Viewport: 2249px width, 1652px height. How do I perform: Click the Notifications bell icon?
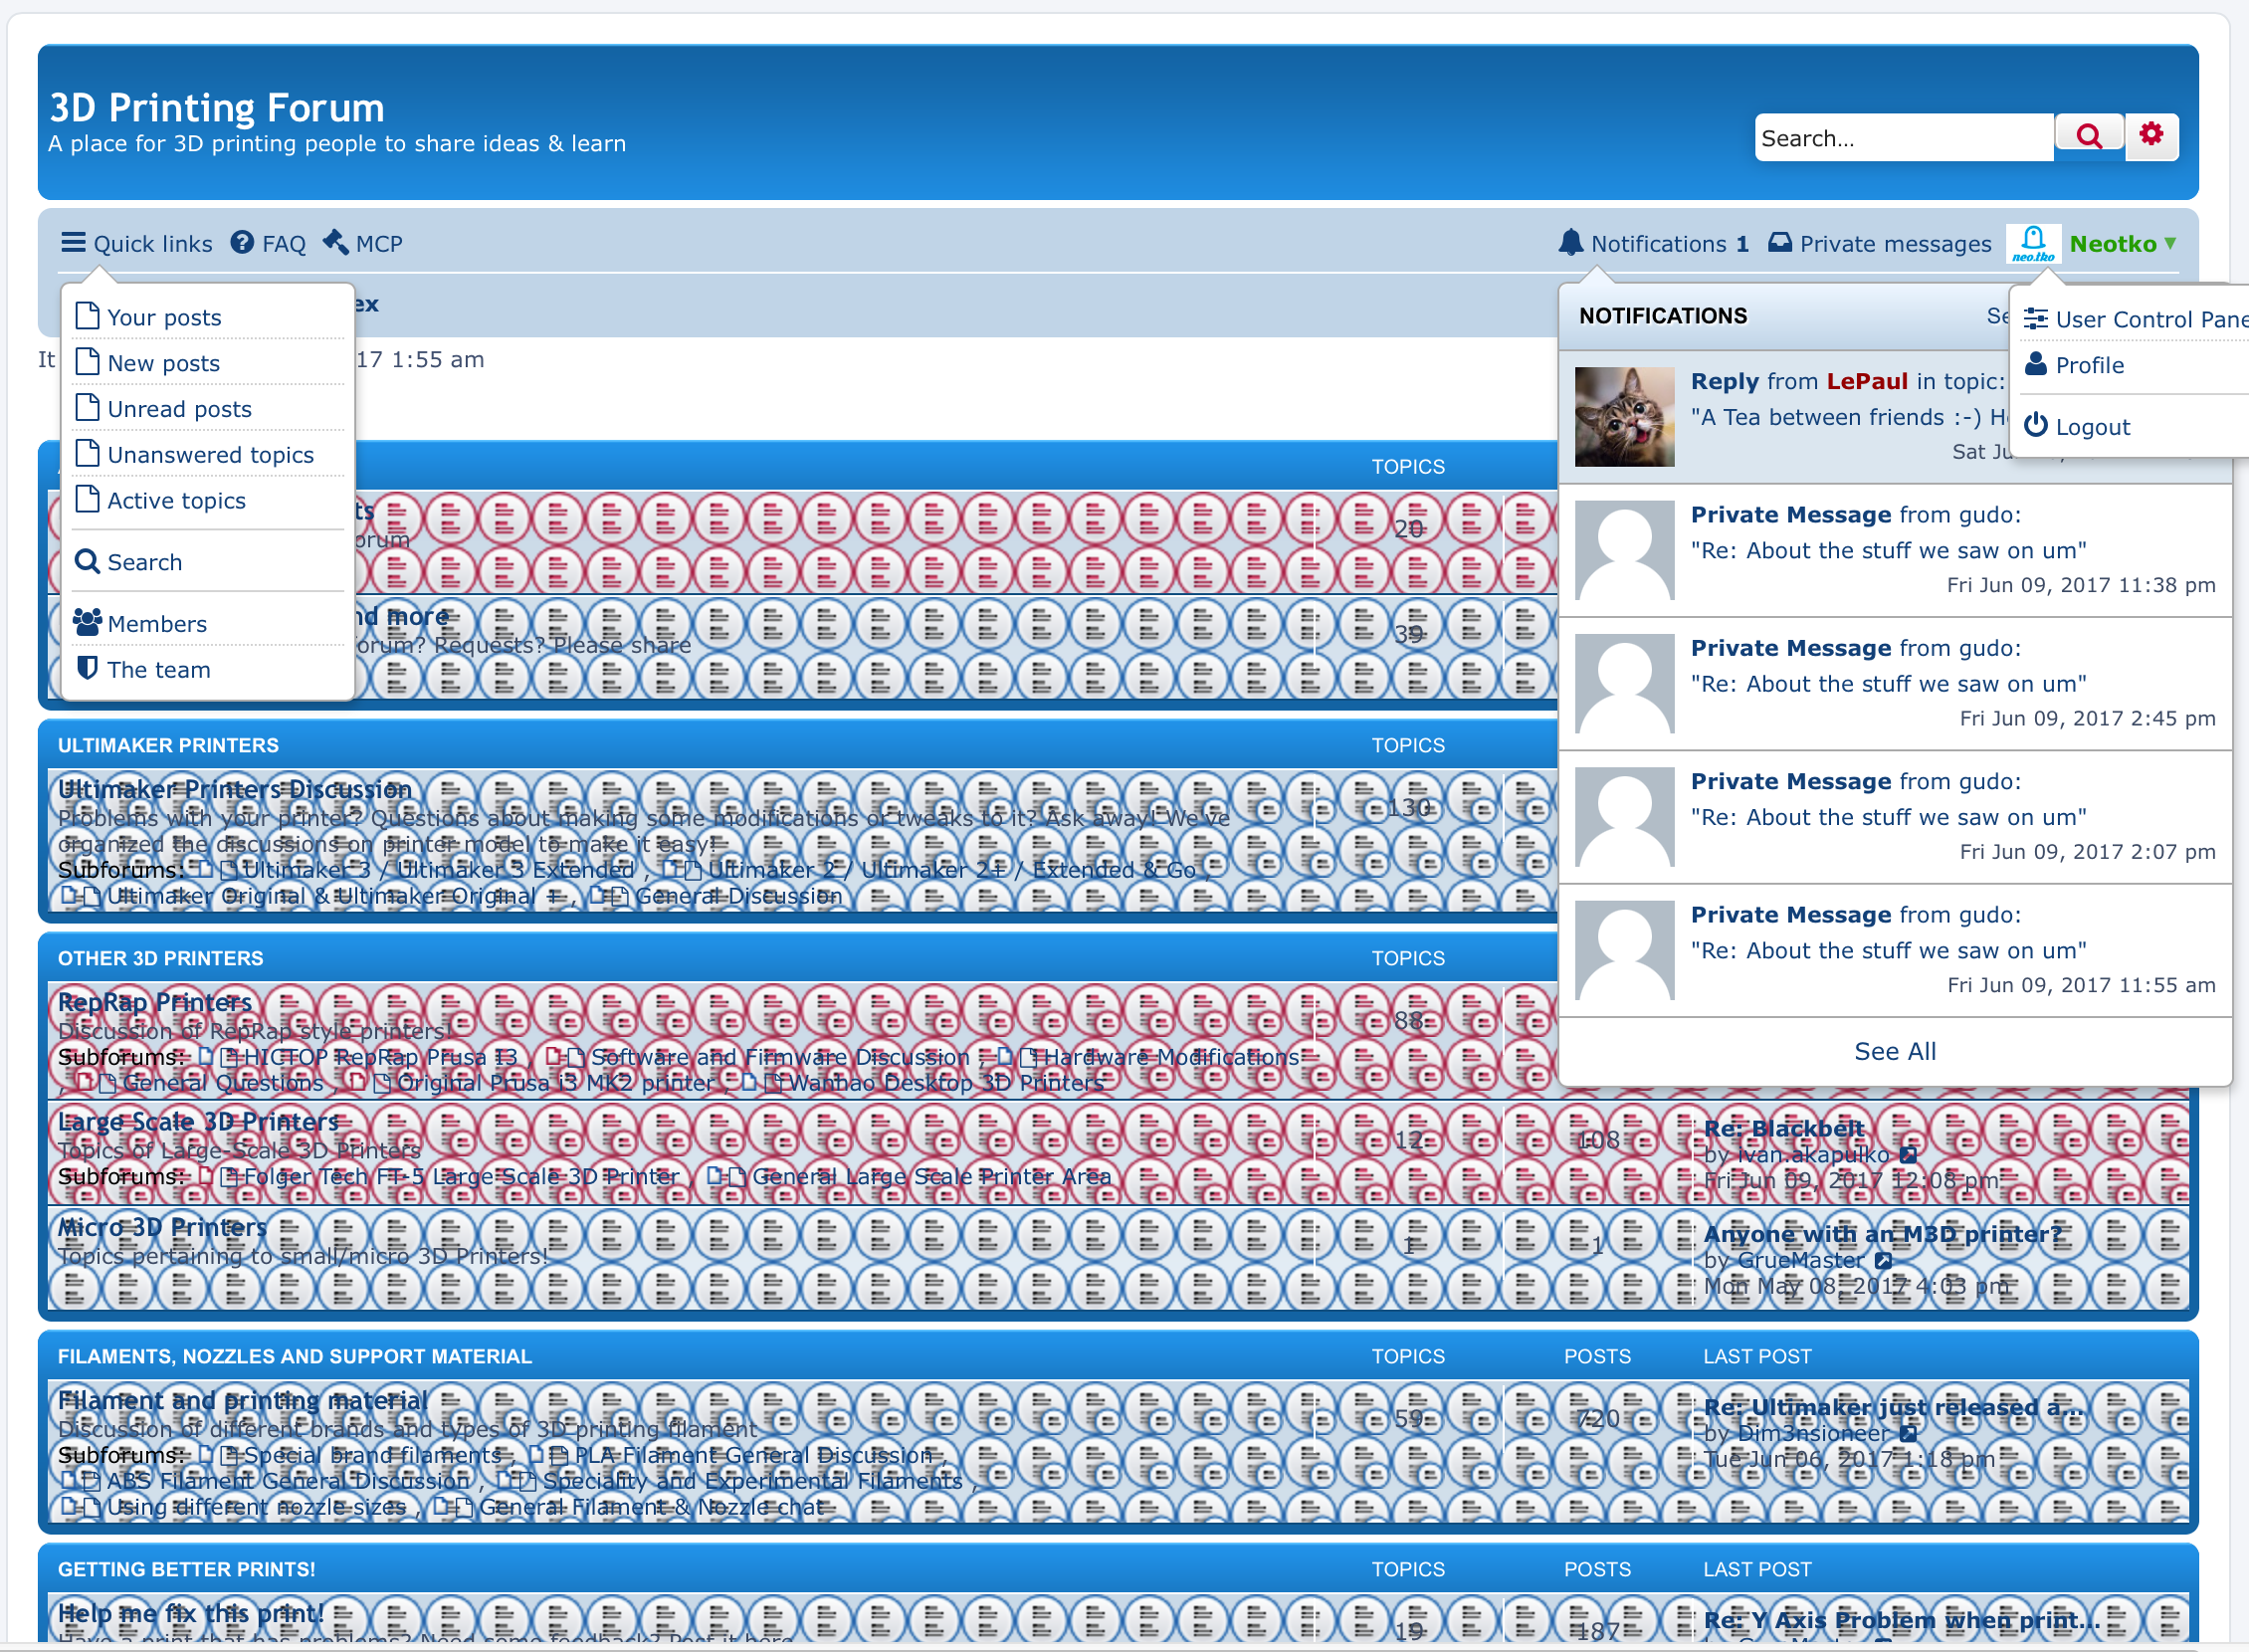(x=1570, y=243)
